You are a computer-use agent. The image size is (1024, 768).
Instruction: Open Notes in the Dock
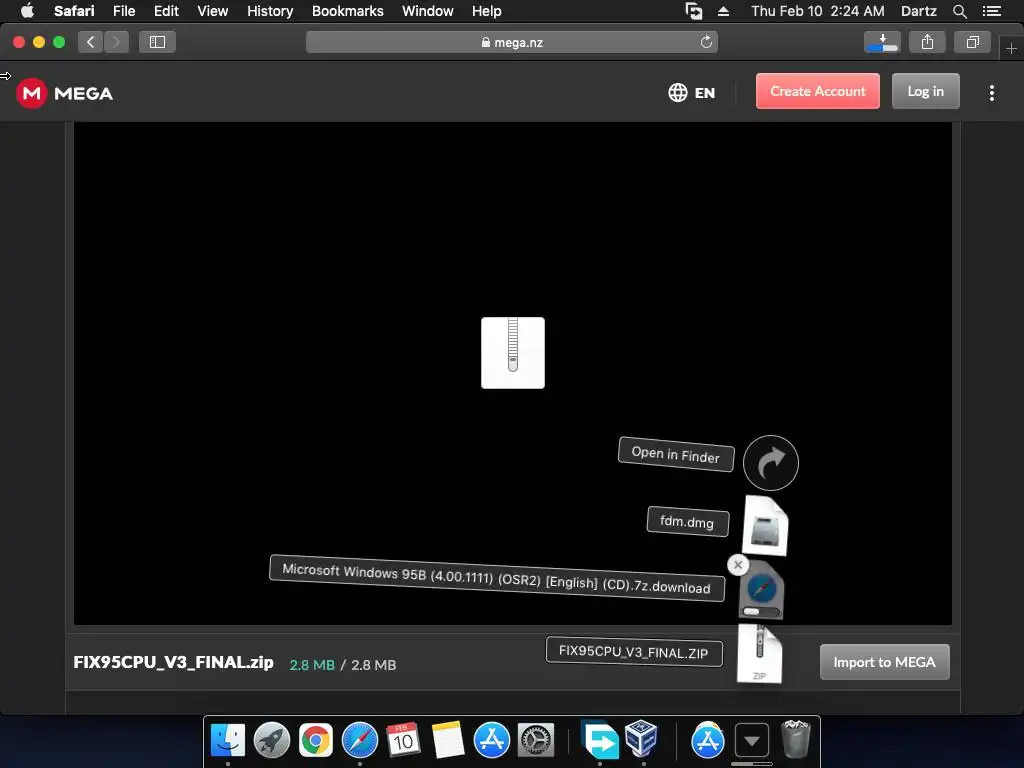447,740
